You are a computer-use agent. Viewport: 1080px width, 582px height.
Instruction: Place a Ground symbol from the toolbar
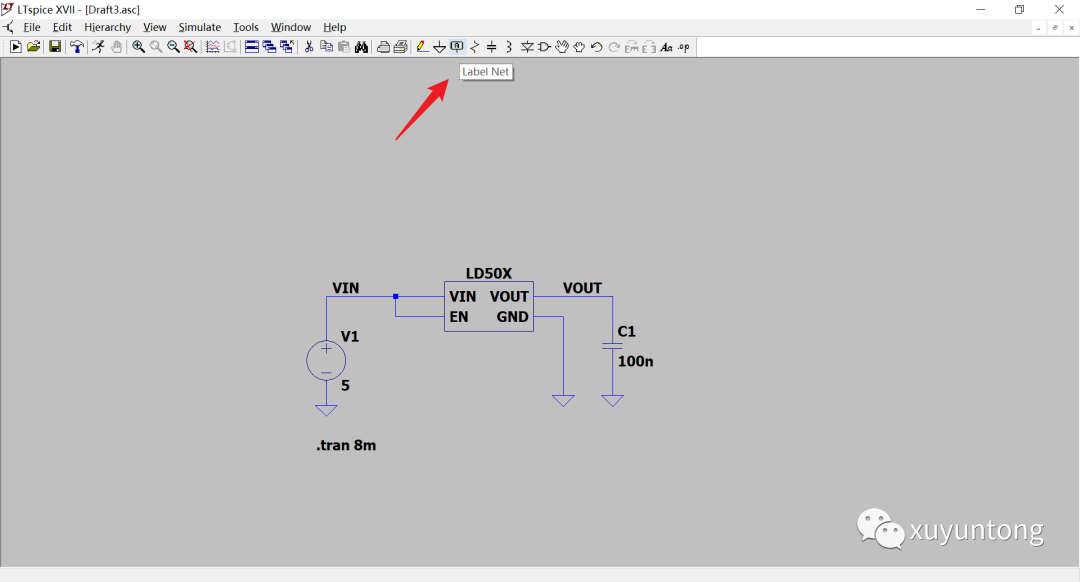point(439,47)
